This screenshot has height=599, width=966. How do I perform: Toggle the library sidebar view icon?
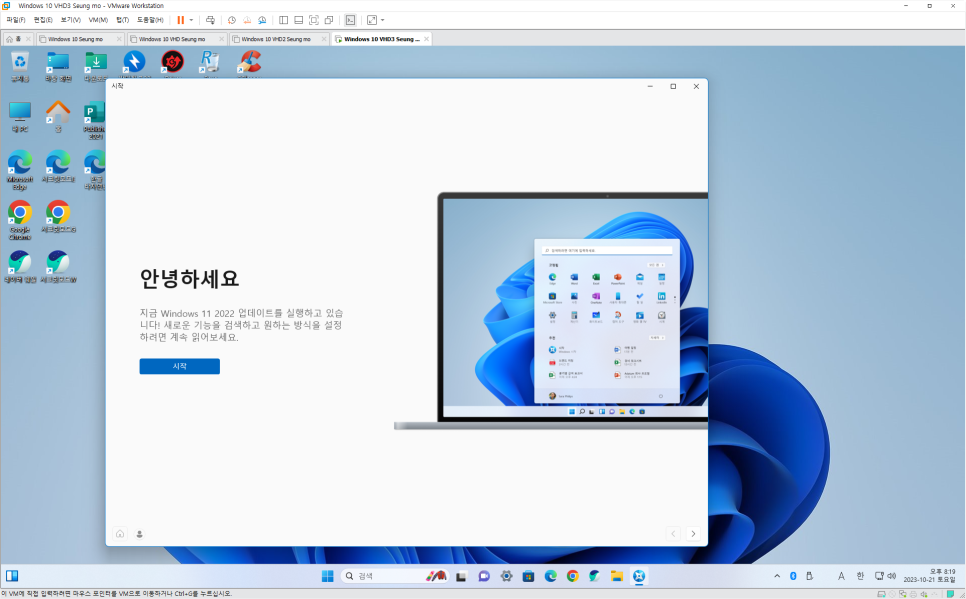coord(283,20)
